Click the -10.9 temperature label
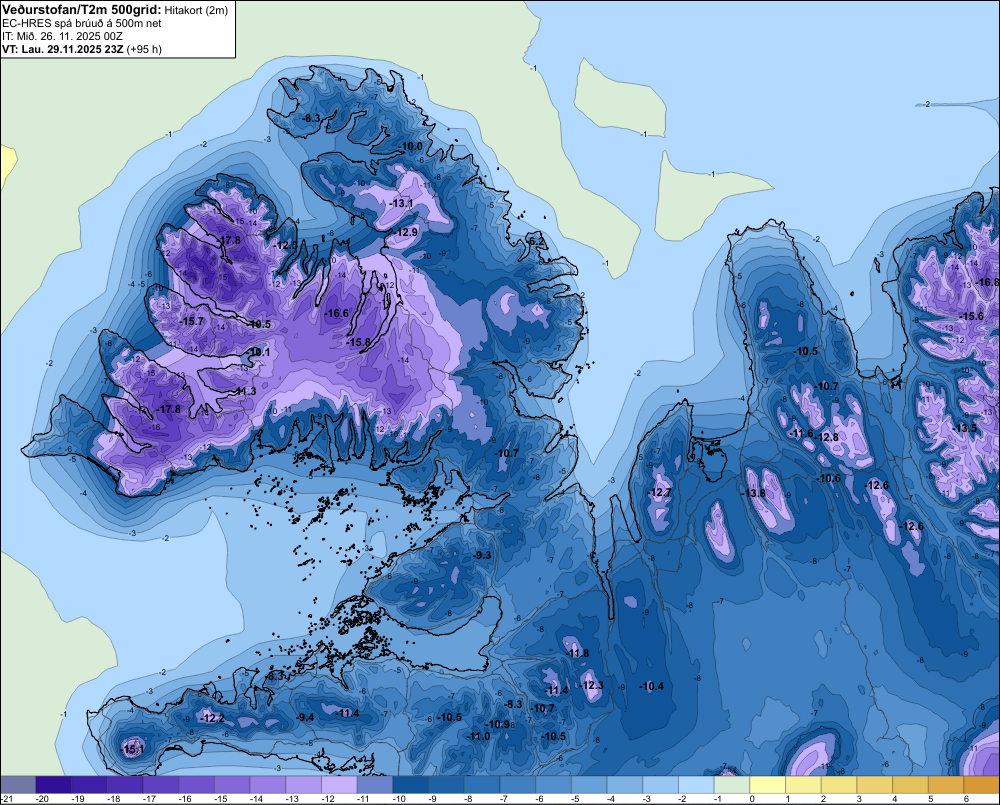Viewport: 1000px width, 805px height. pos(499,724)
